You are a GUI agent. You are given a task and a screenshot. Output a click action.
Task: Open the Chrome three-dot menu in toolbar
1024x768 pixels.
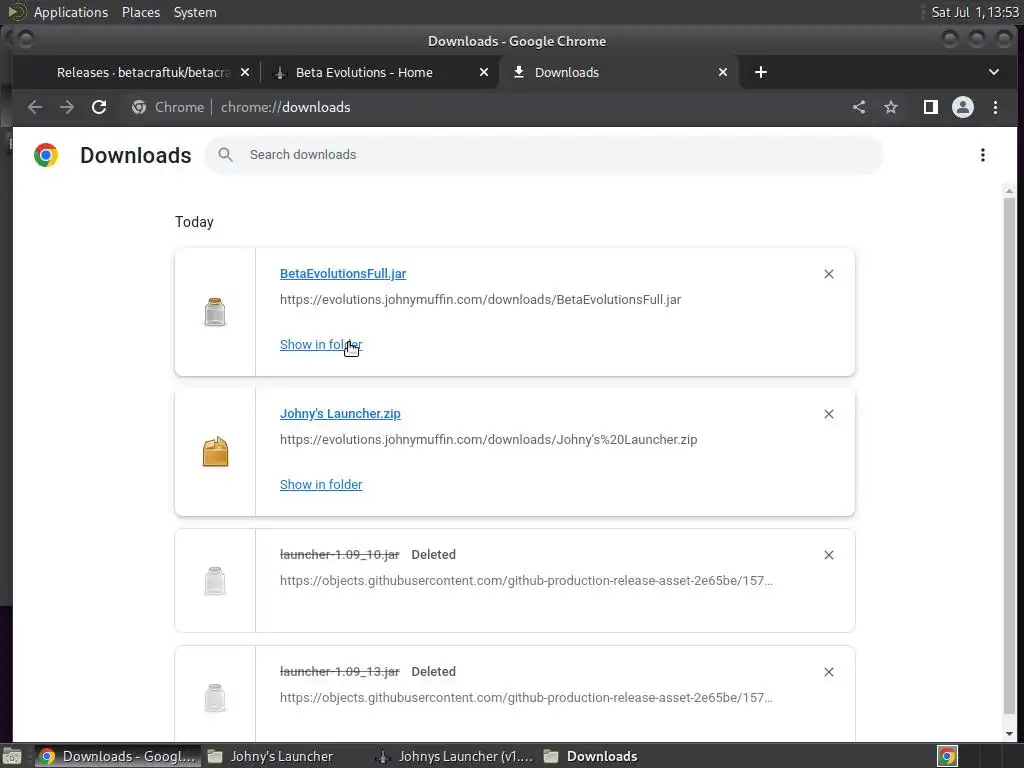click(995, 107)
